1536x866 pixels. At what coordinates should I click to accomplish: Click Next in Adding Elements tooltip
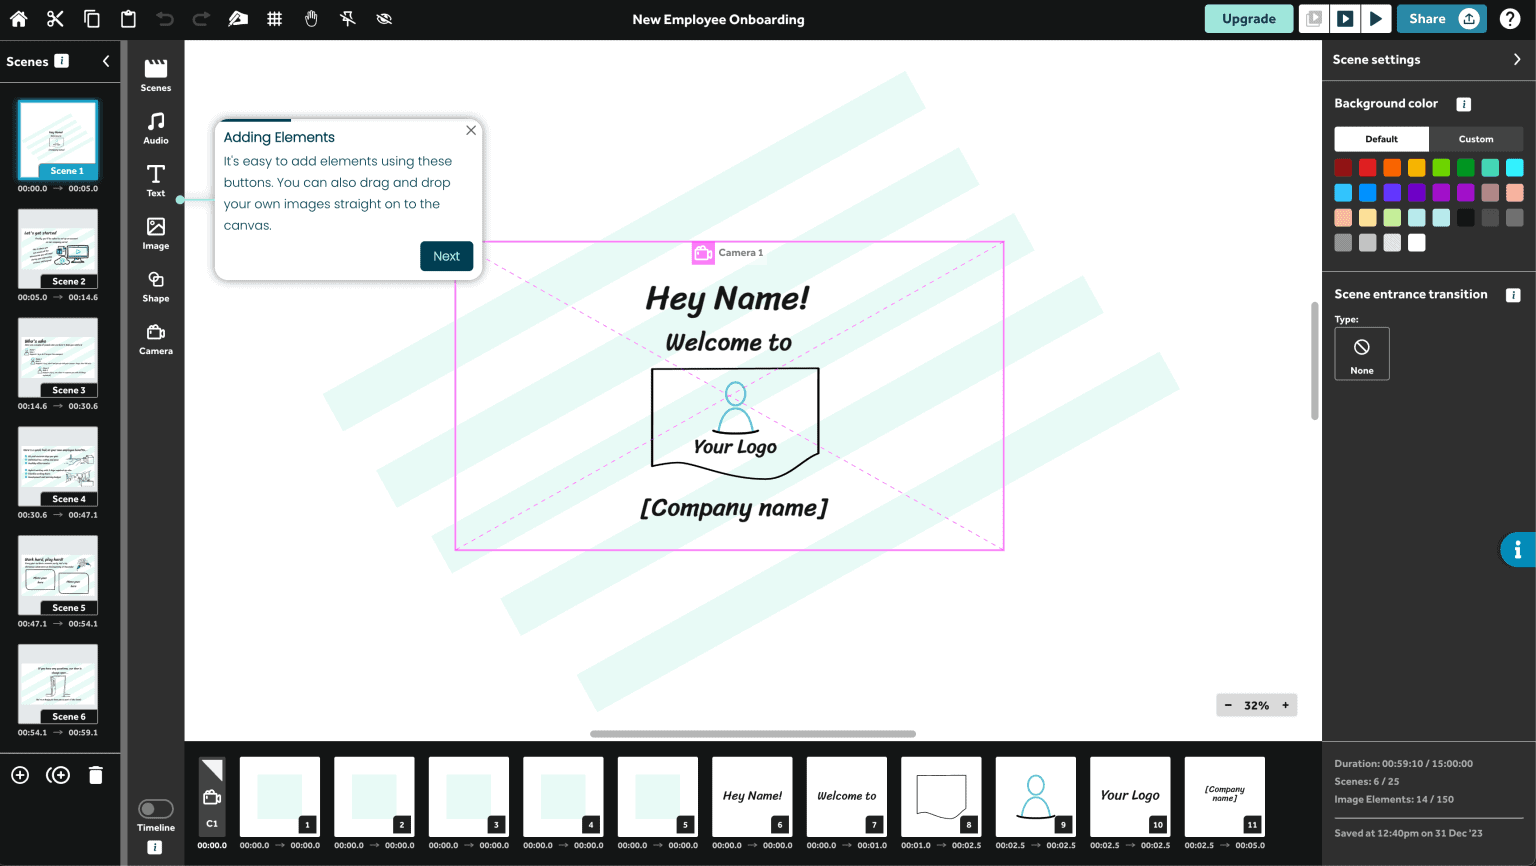pyautogui.click(x=446, y=256)
